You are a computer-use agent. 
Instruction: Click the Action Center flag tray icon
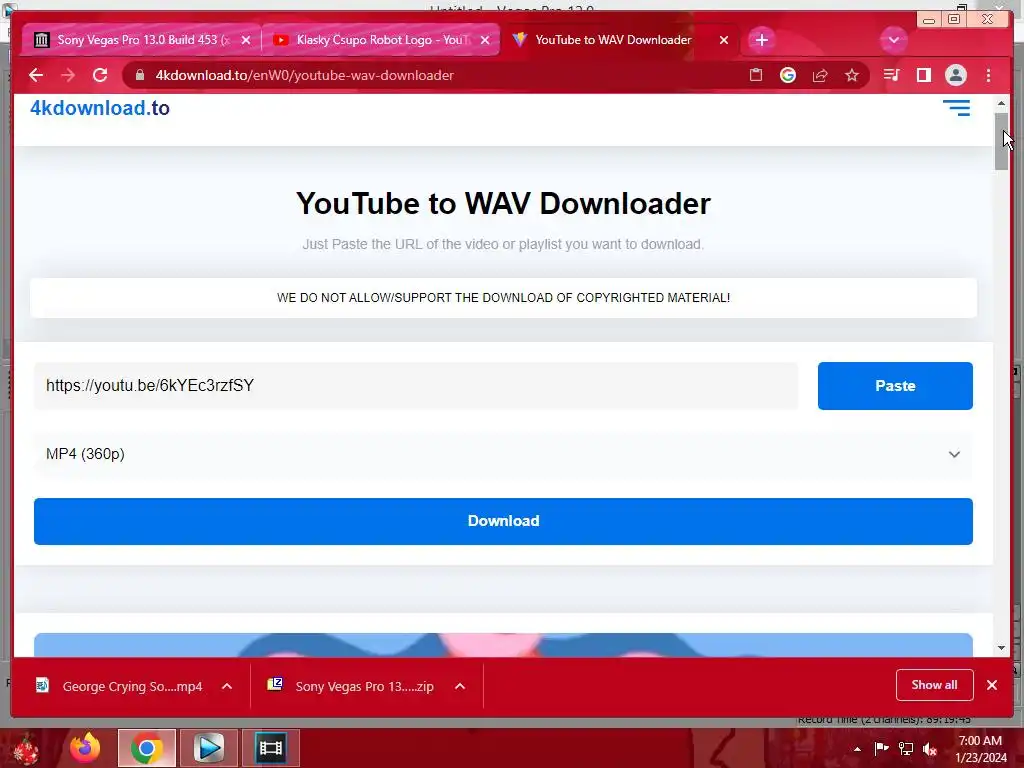tap(881, 748)
